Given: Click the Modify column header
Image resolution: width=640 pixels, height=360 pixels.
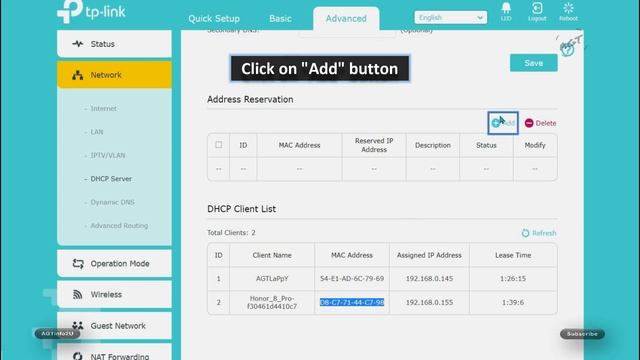Looking at the screenshot, I should click(535, 145).
